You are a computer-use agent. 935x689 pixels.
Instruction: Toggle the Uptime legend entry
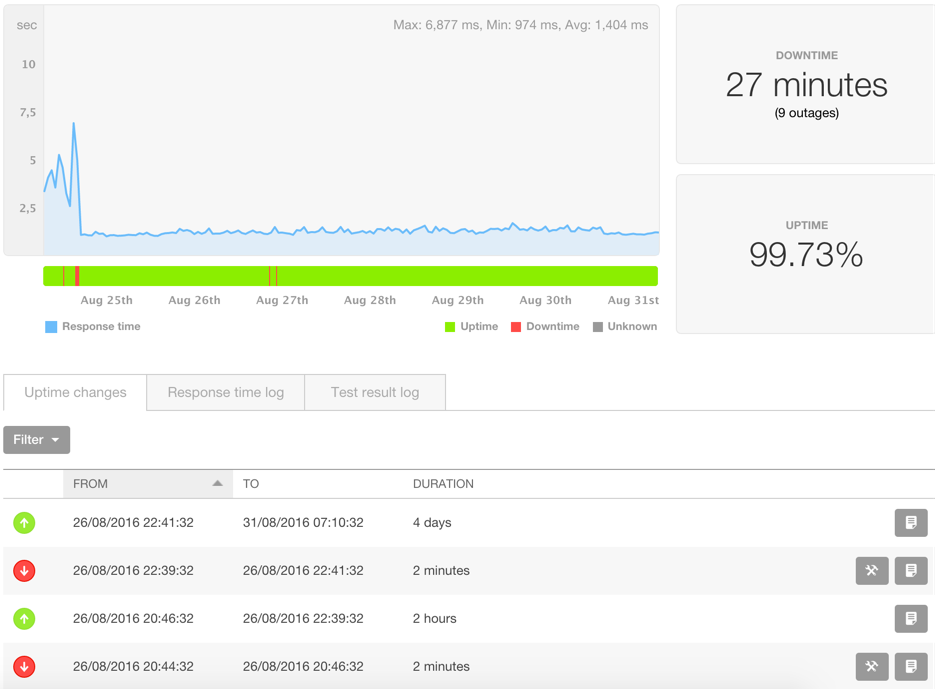(472, 326)
